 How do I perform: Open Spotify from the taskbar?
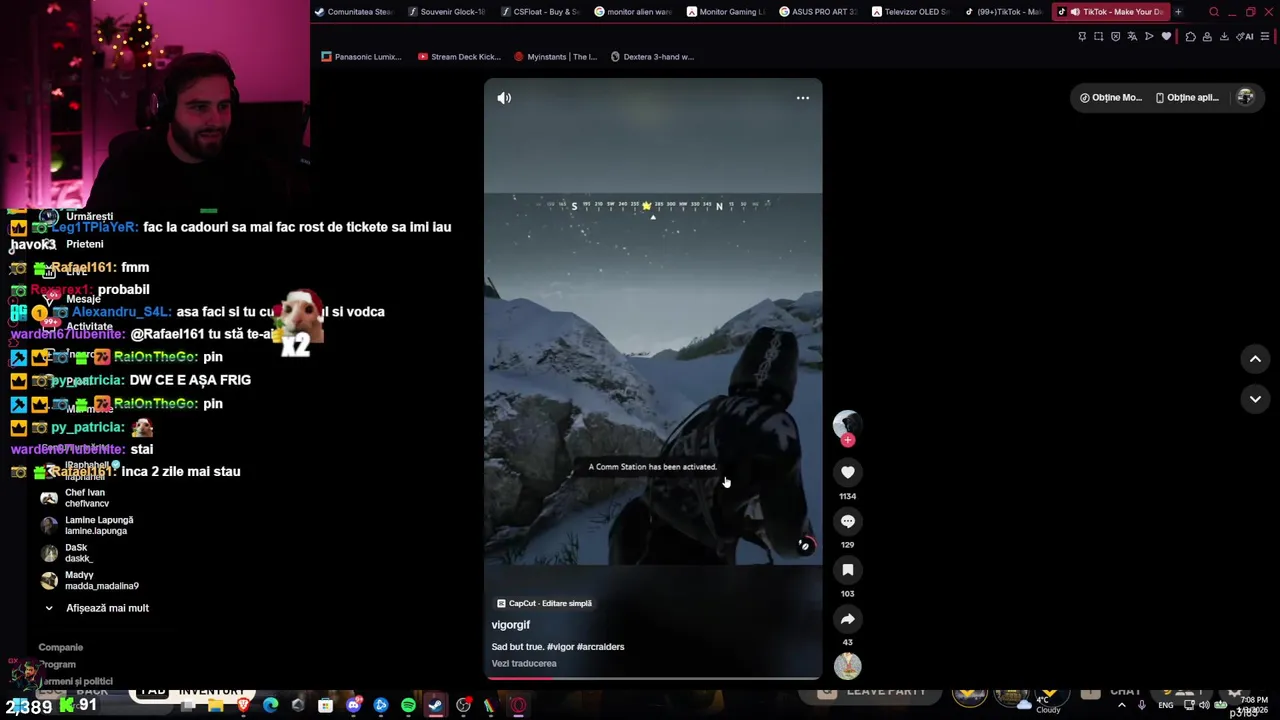coord(408,705)
